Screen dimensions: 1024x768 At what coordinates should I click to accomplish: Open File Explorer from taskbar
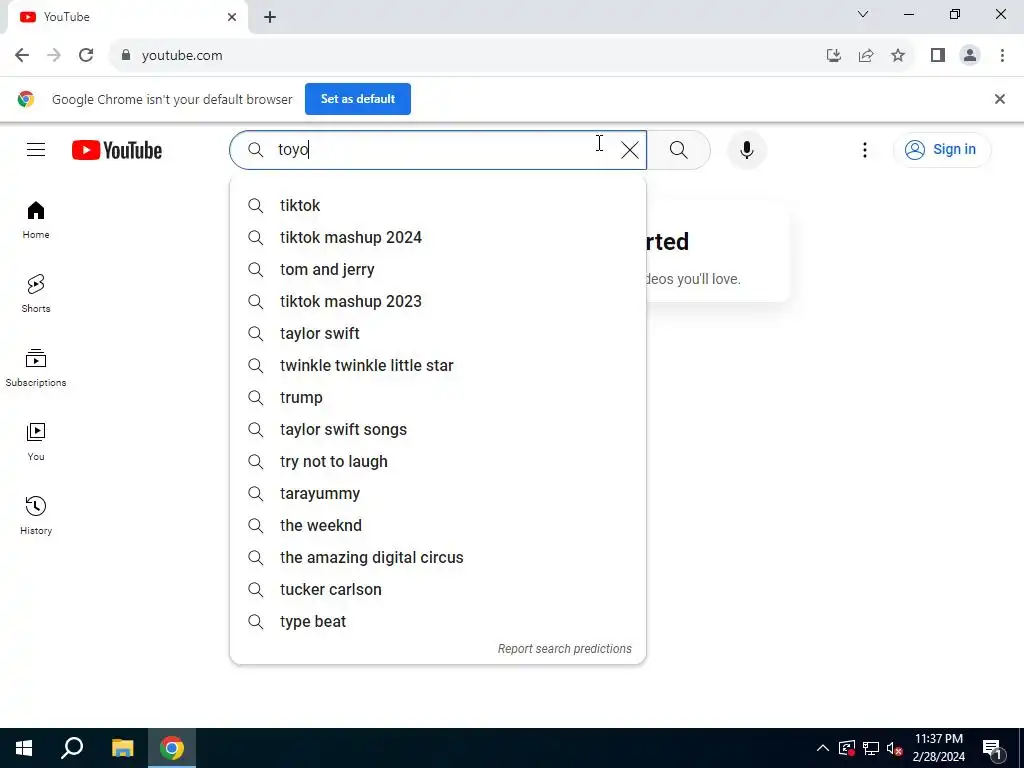[122, 748]
